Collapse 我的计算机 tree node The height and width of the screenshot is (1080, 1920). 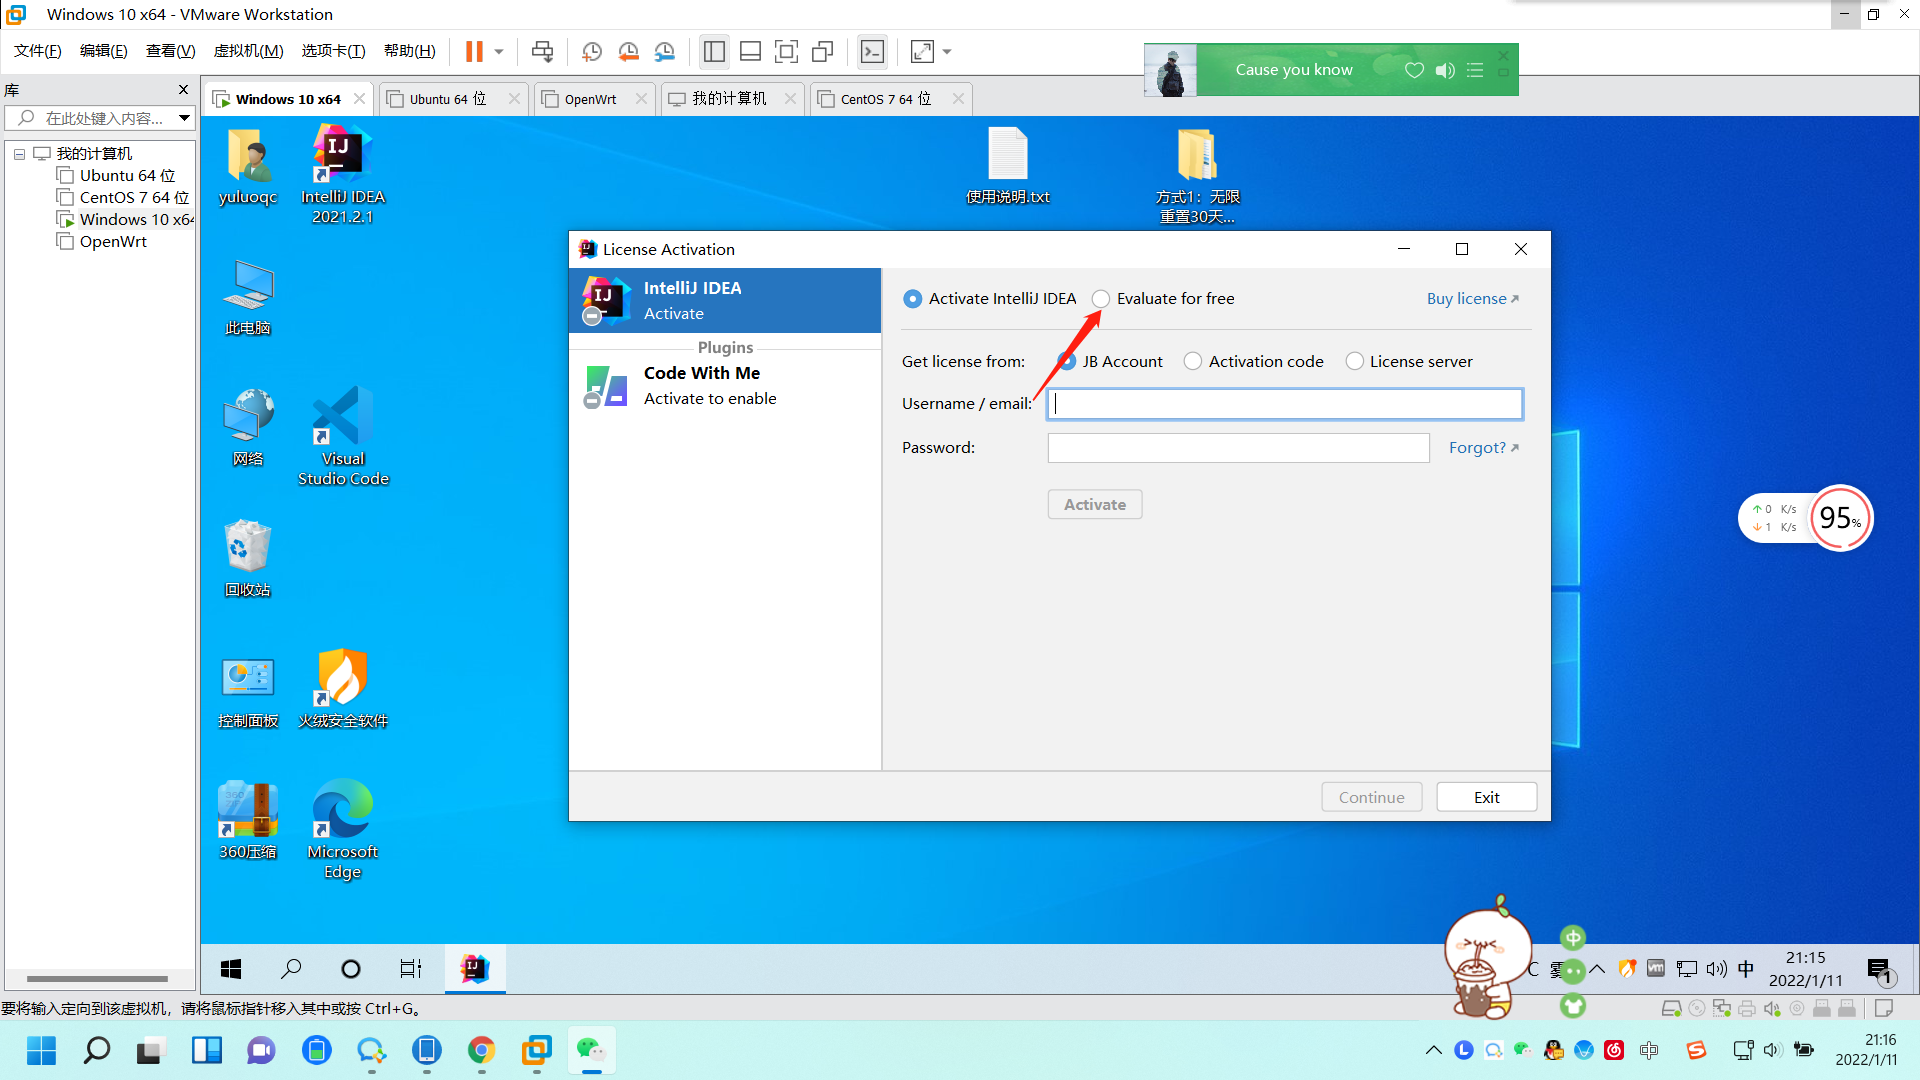(19, 154)
